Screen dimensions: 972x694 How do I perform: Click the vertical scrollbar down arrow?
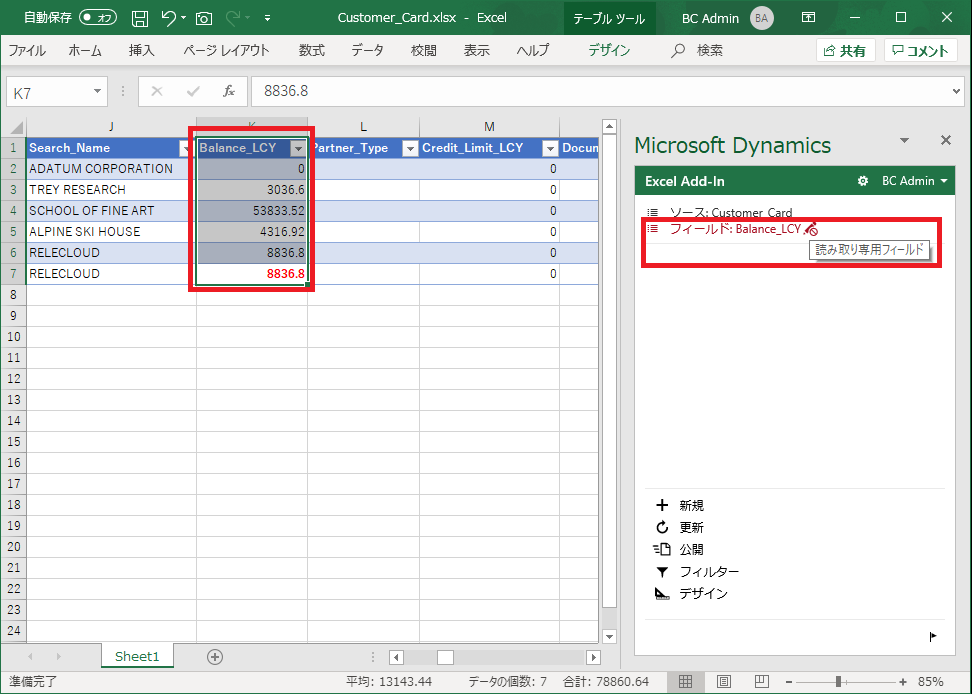pos(609,636)
